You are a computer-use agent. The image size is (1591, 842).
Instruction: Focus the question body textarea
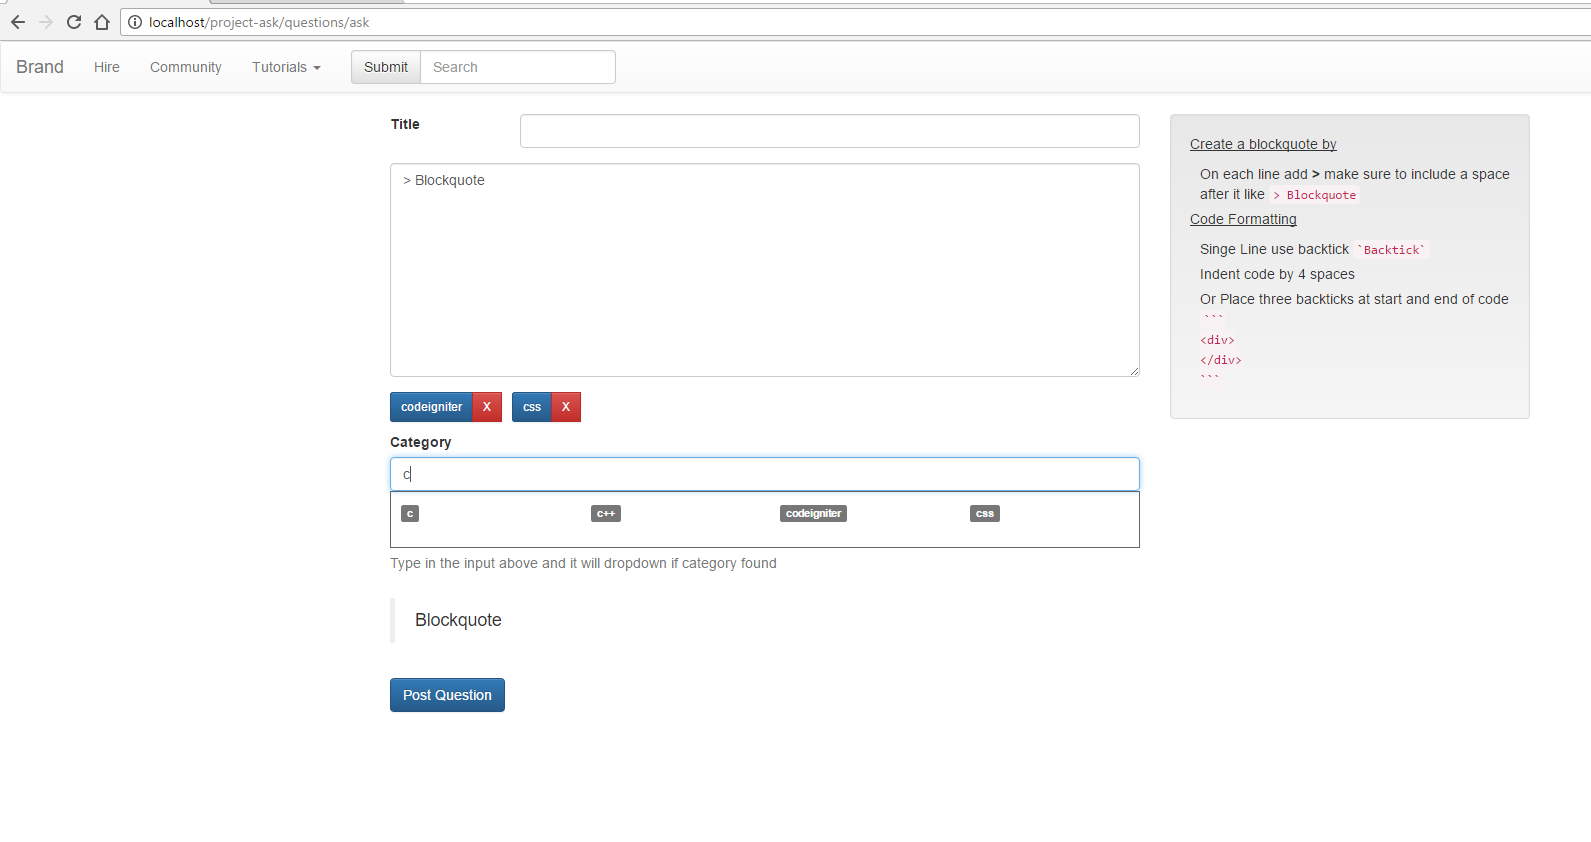[765, 270]
